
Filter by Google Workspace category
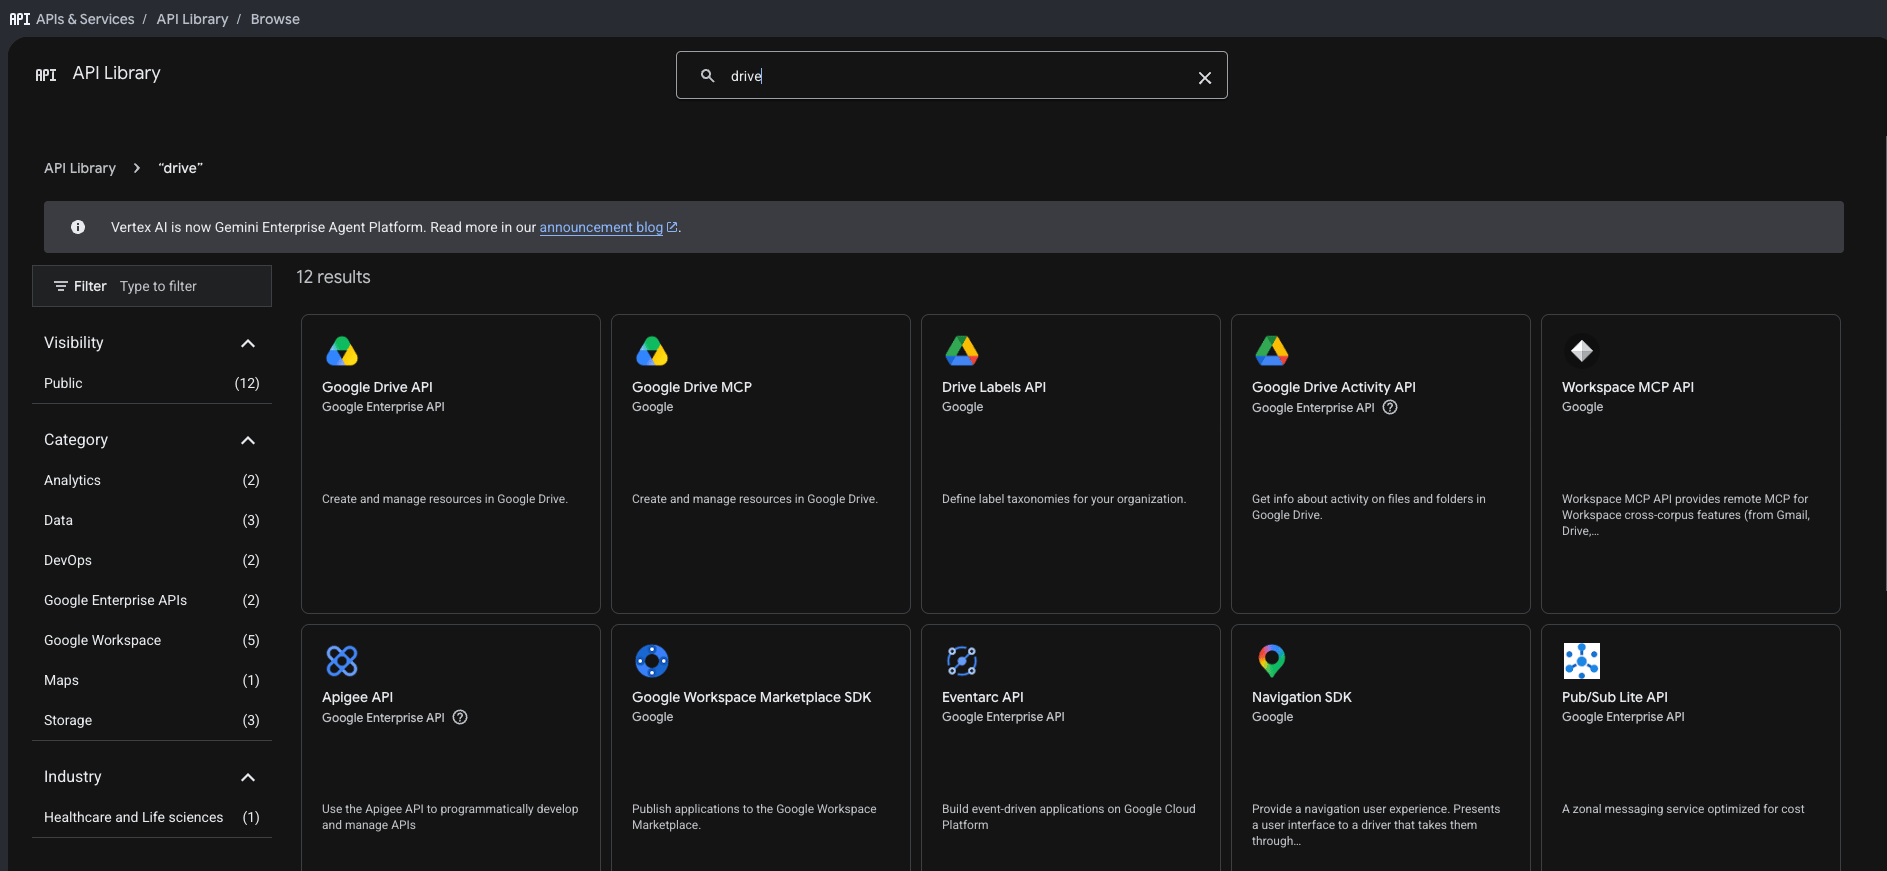click(x=152, y=640)
